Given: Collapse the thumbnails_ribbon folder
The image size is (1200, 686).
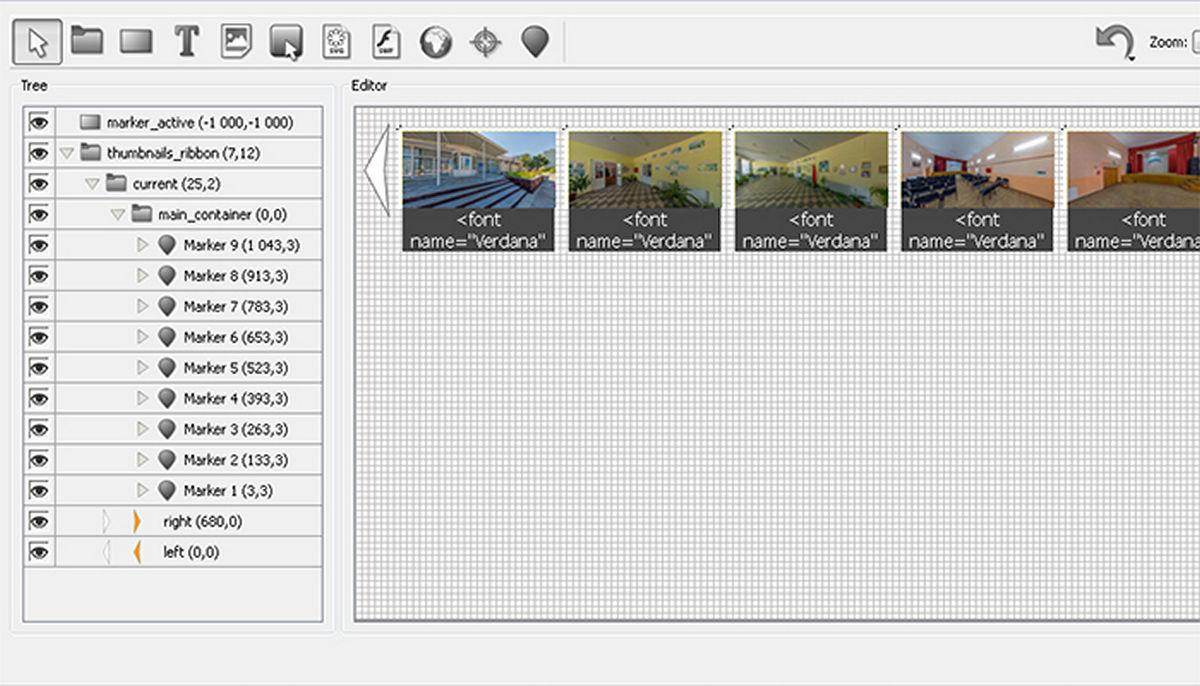Looking at the screenshot, I should point(67,153).
